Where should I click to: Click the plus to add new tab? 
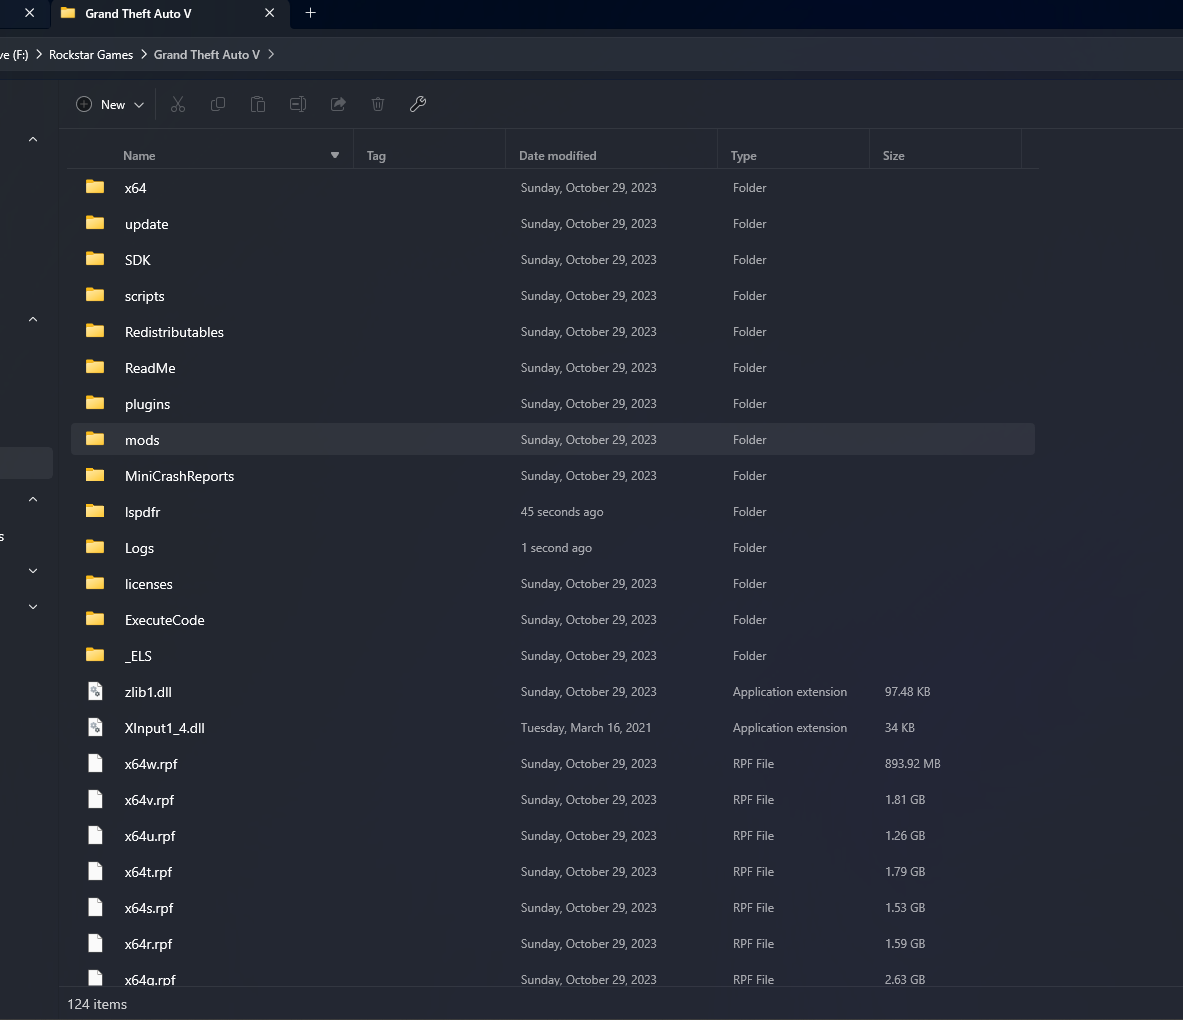pos(310,13)
